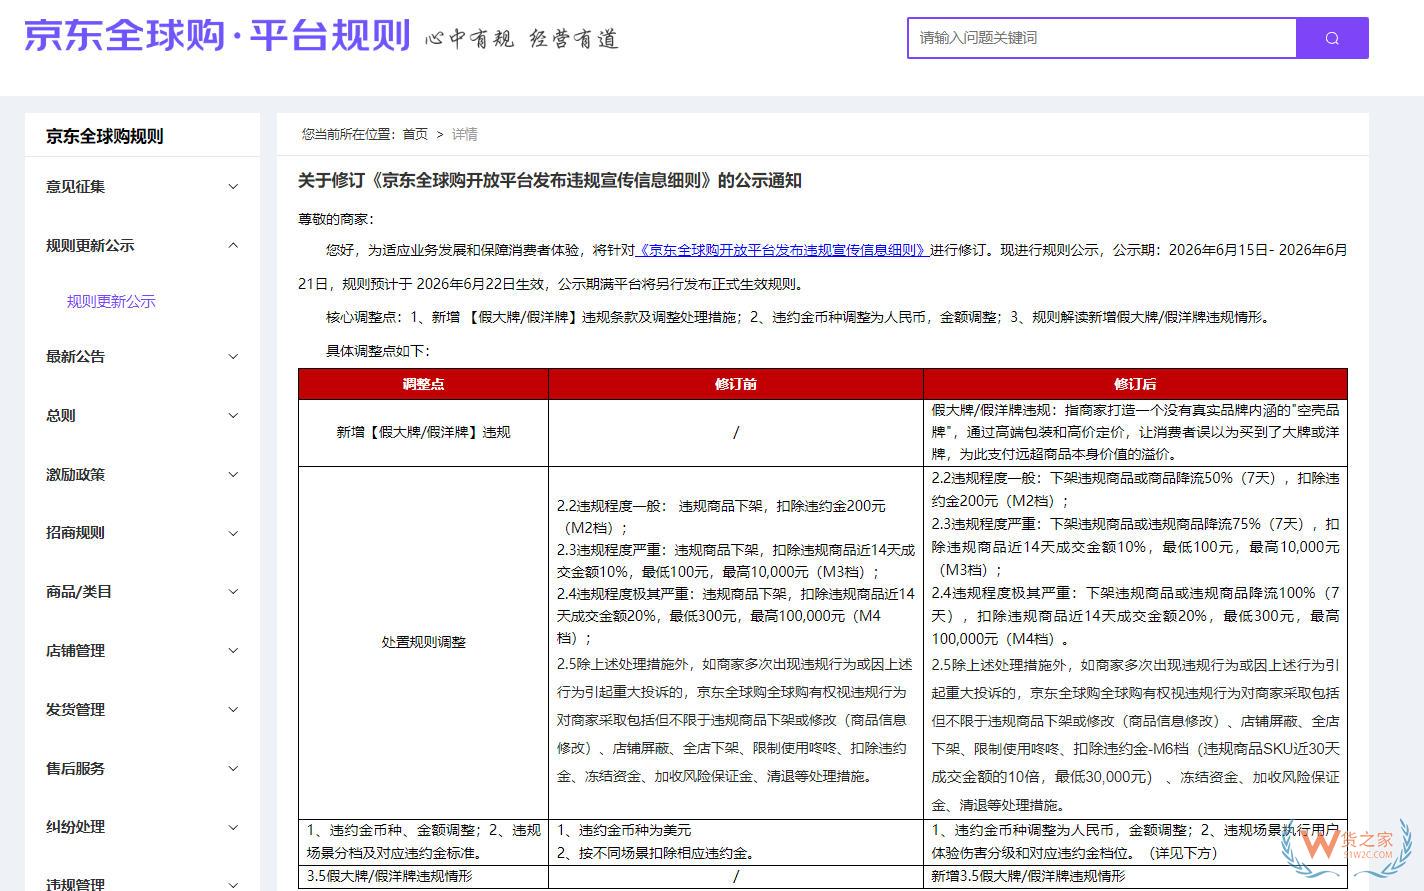Open the 发货管理 menu item
Image resolution: width=1424 pixels, height=891 pixels.
(75, 709)
